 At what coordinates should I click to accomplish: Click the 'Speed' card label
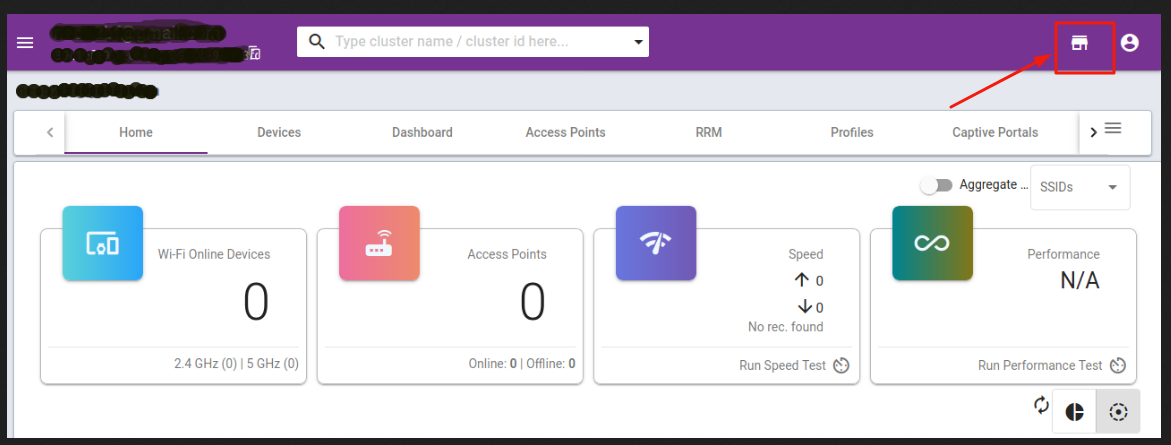pyautogui.click(x=806, y=254)
